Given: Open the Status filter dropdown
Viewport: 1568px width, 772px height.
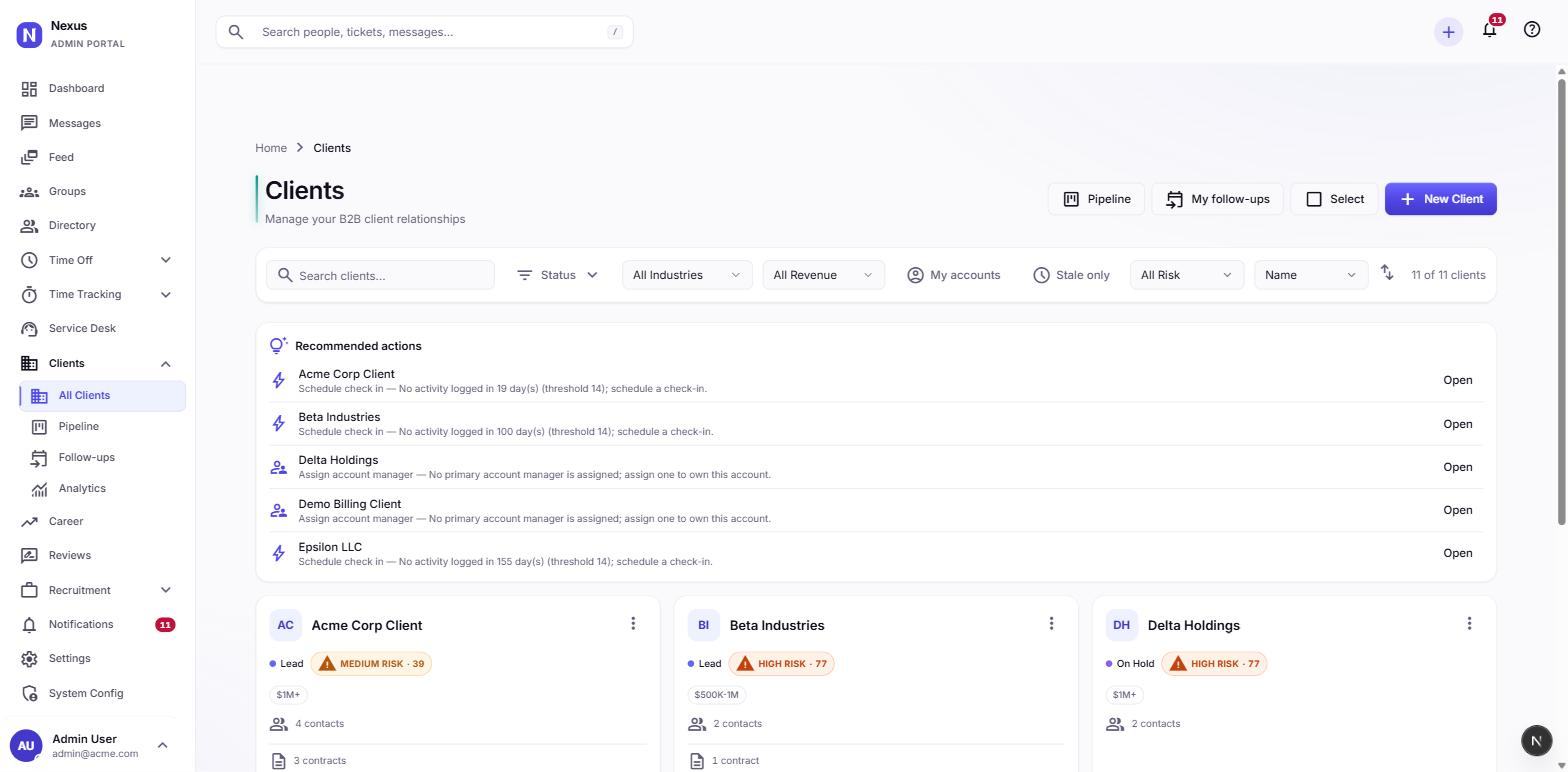Looking at the screenshot, I should click(557, 275).
